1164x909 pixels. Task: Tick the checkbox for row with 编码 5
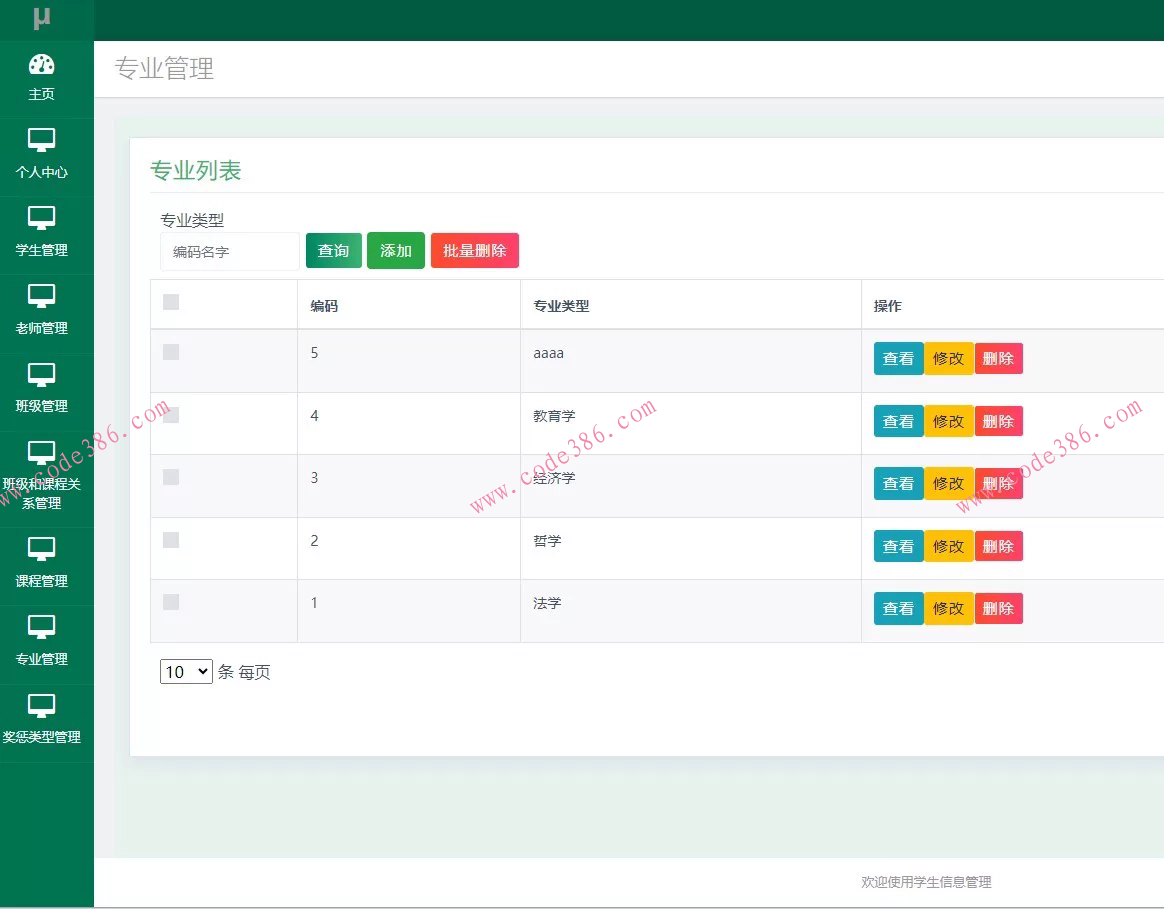[x=170, y=352]
